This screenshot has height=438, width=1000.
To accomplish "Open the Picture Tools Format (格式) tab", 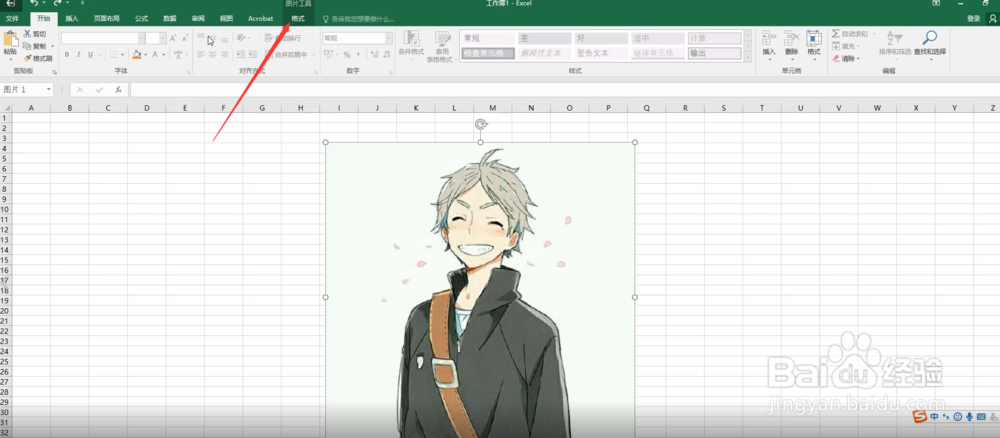I will [x=298, y=19].
